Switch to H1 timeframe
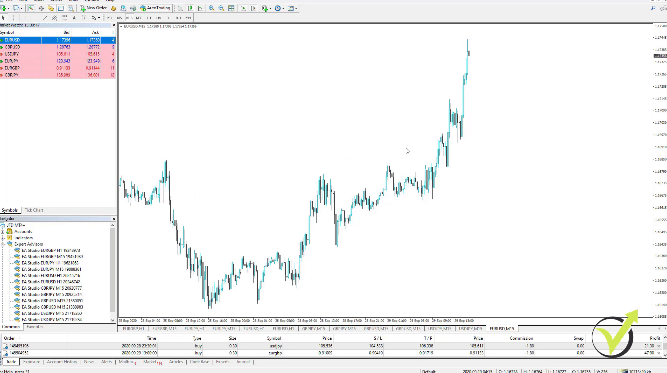The image size is (667, 373). 149,18
